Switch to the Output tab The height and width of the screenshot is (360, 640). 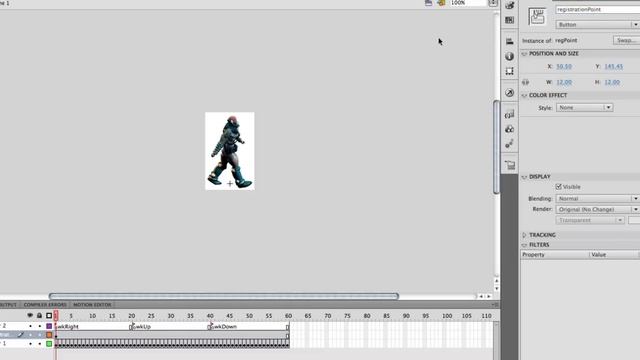point(9,305)
